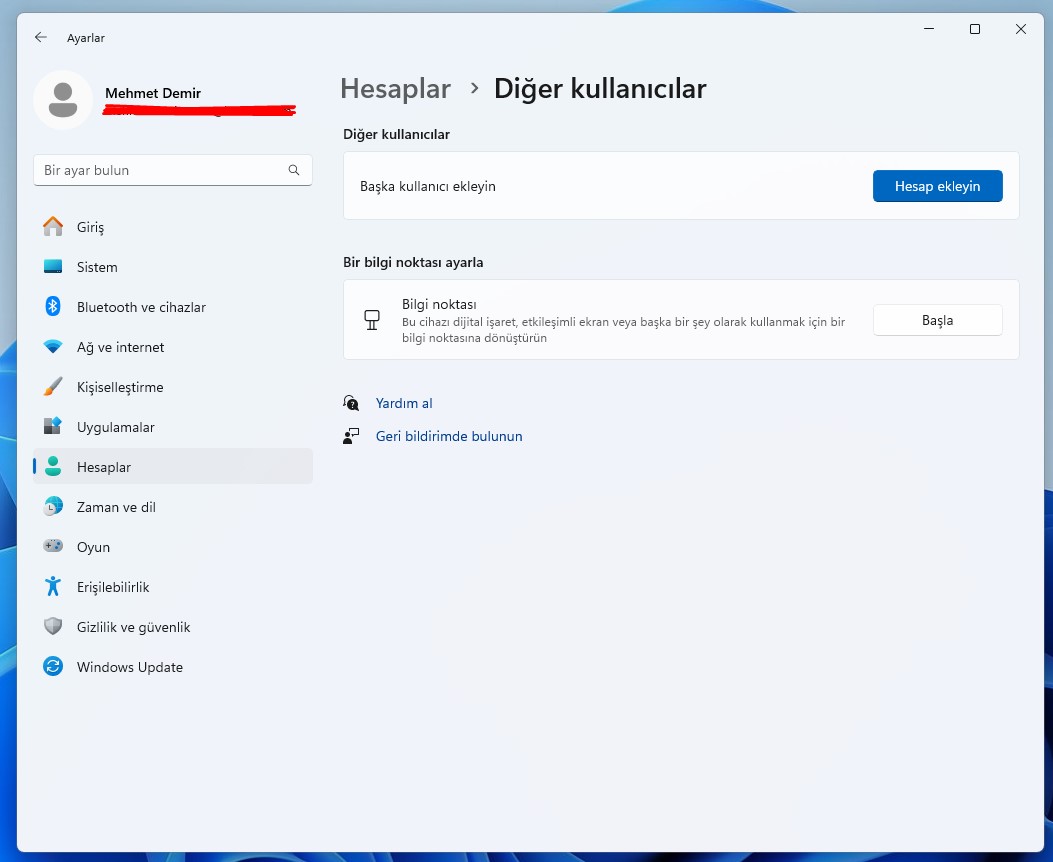Select the Oyun gamepad icon
The image size is (1053, 862).
[53, 547]
